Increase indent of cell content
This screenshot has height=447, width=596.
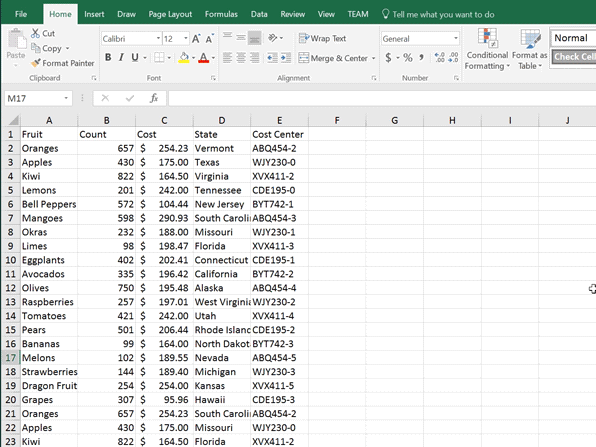point(286,58)
